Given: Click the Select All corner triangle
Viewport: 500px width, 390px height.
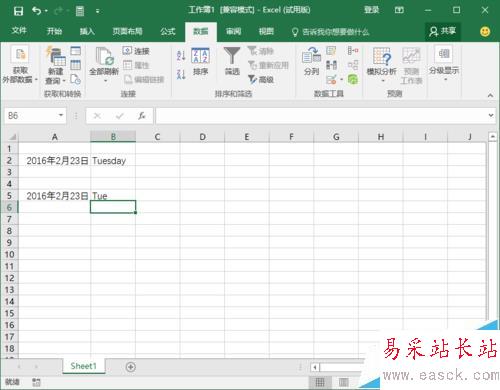Looking at the screenshot, I should [x=12, y=137].
